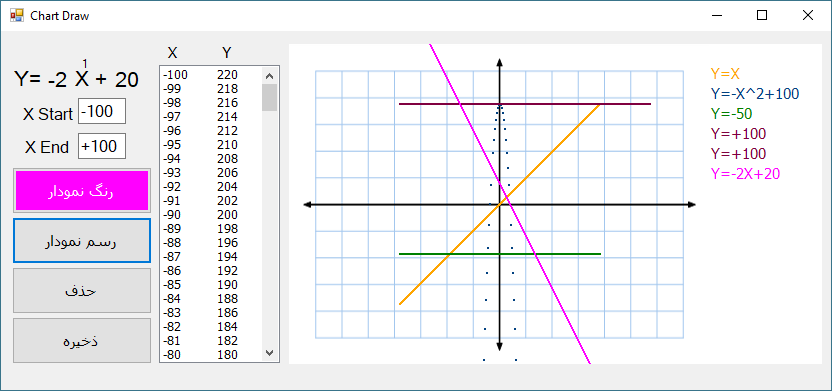The width and height of the screenshot is (832, 391).
Task: Click the exponent 1 above X
Action: pyautogui.click(x=84, y=63)
